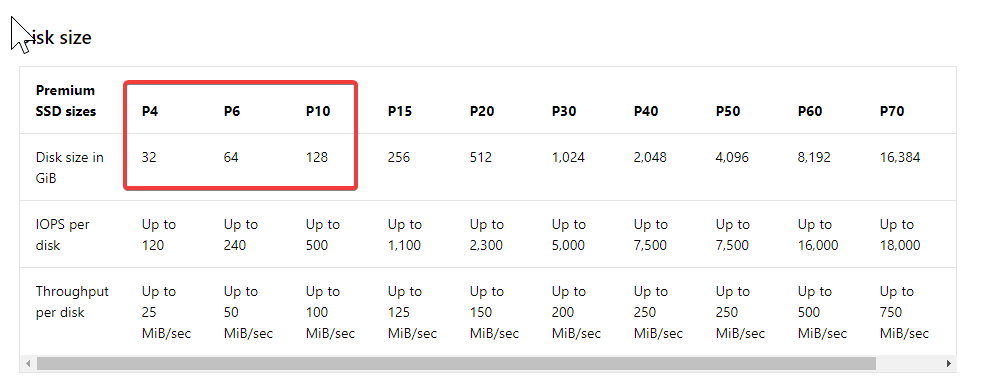
Task: Click the 750 MiB/sec throughput cell
Action: (904, 312)
